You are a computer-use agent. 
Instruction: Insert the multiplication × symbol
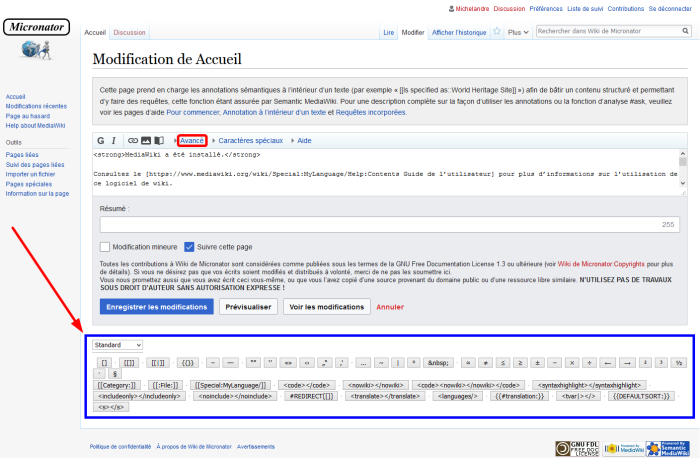point(572,363)
